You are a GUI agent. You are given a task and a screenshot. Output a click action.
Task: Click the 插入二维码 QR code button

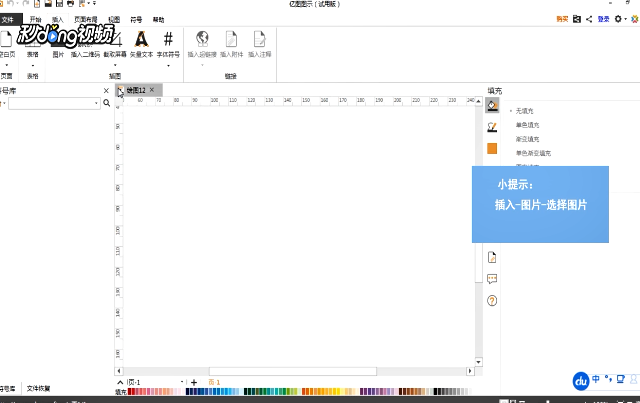tap(85, 54)
